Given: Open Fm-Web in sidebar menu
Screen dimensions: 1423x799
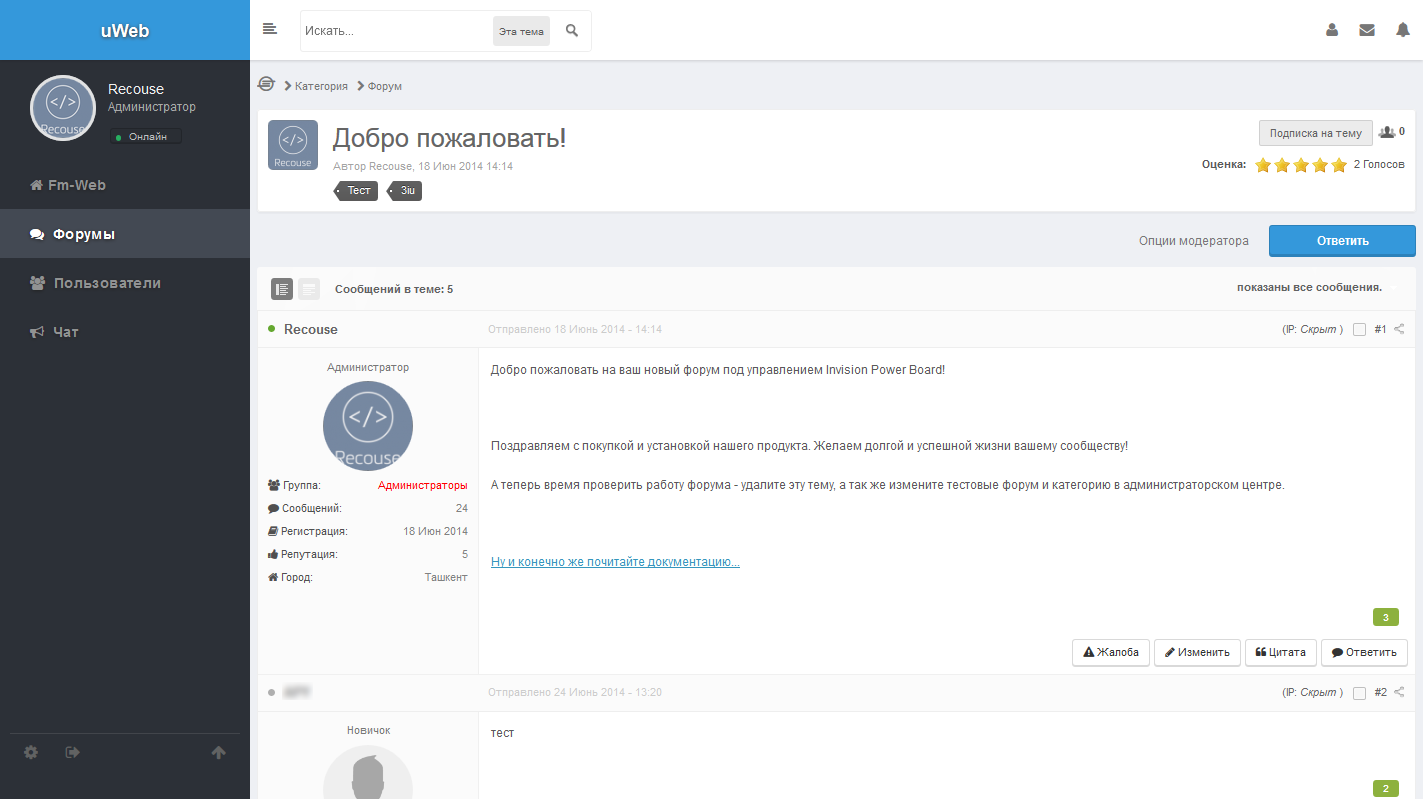Looking at the screenshot, I should [x=125, y=185].
